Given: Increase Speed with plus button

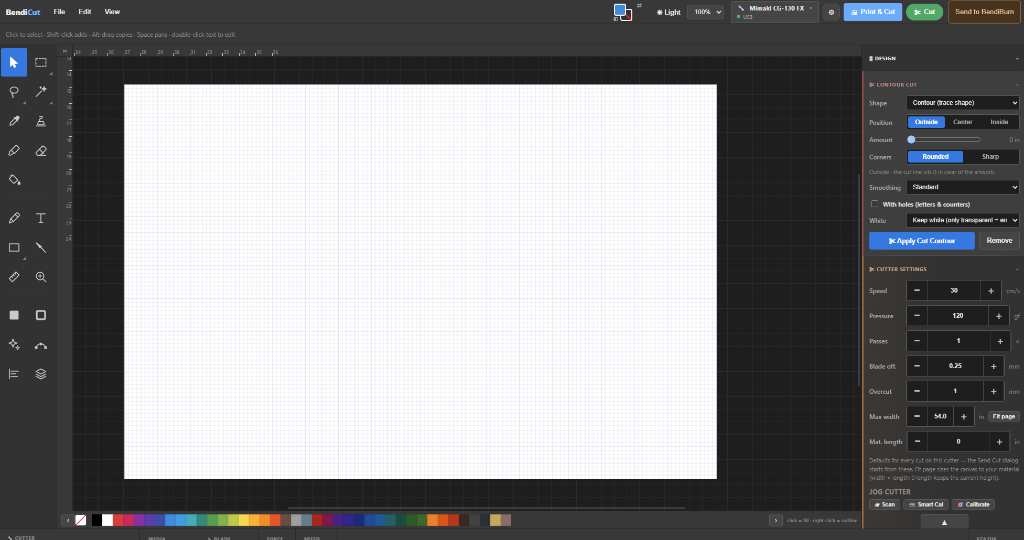Looking at the screenshot, I should tap(991, 291).
